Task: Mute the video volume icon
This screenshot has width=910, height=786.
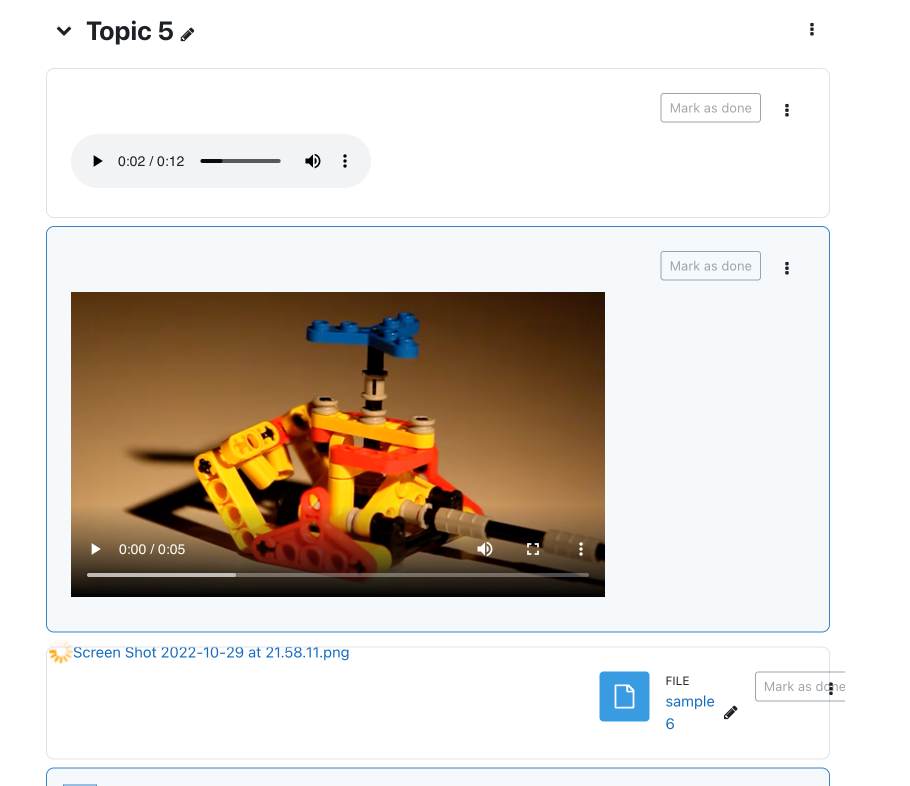Action: click(485, 549)
